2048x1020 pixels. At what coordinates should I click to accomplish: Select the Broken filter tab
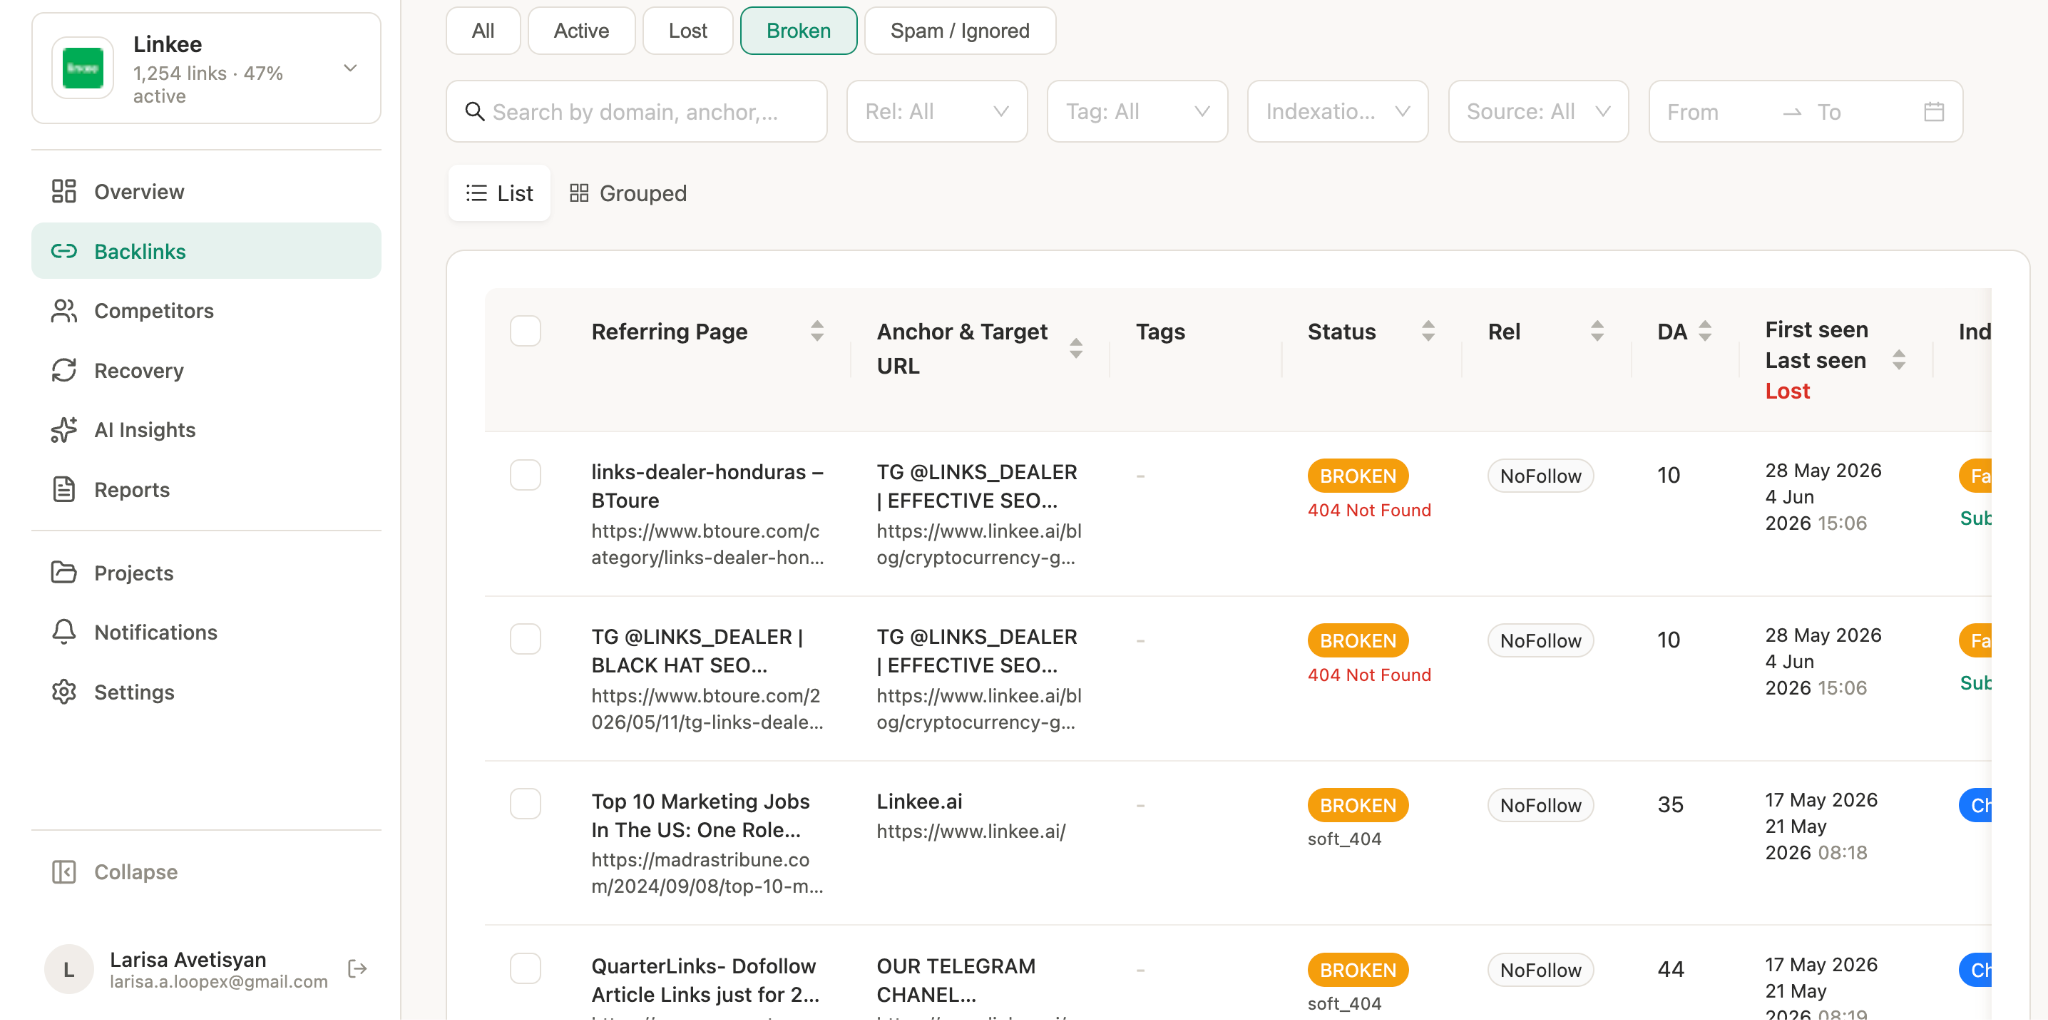(798, 31)
